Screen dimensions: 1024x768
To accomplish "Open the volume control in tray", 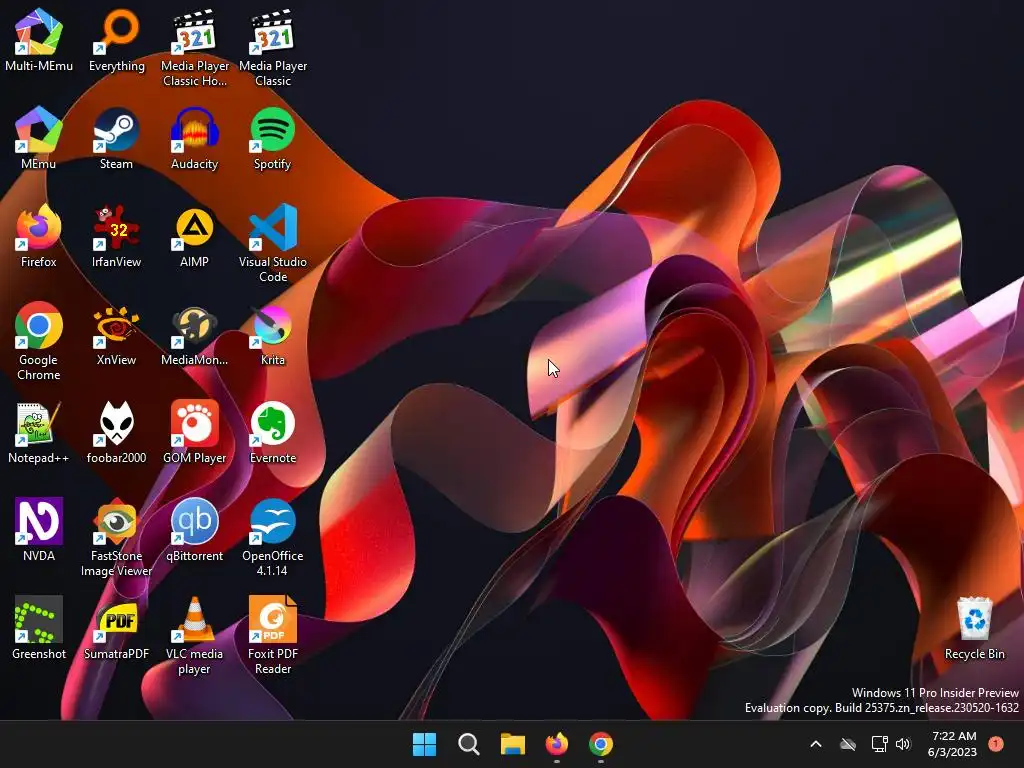I will [x=903, y=744].
